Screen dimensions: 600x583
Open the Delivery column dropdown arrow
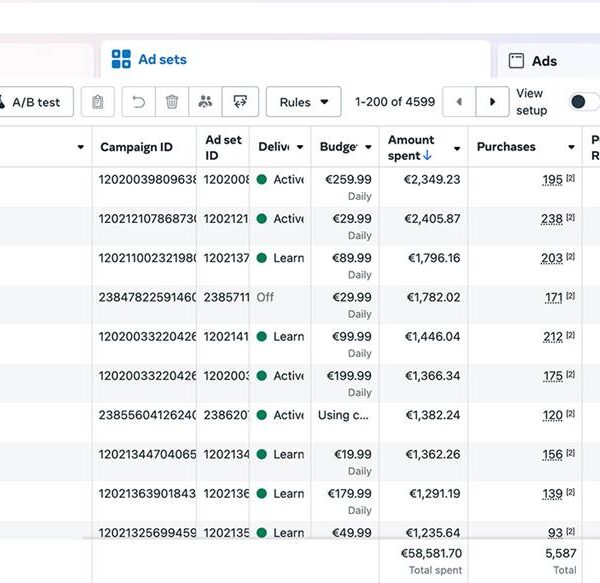pyautogui.click(x=299, y=148)
